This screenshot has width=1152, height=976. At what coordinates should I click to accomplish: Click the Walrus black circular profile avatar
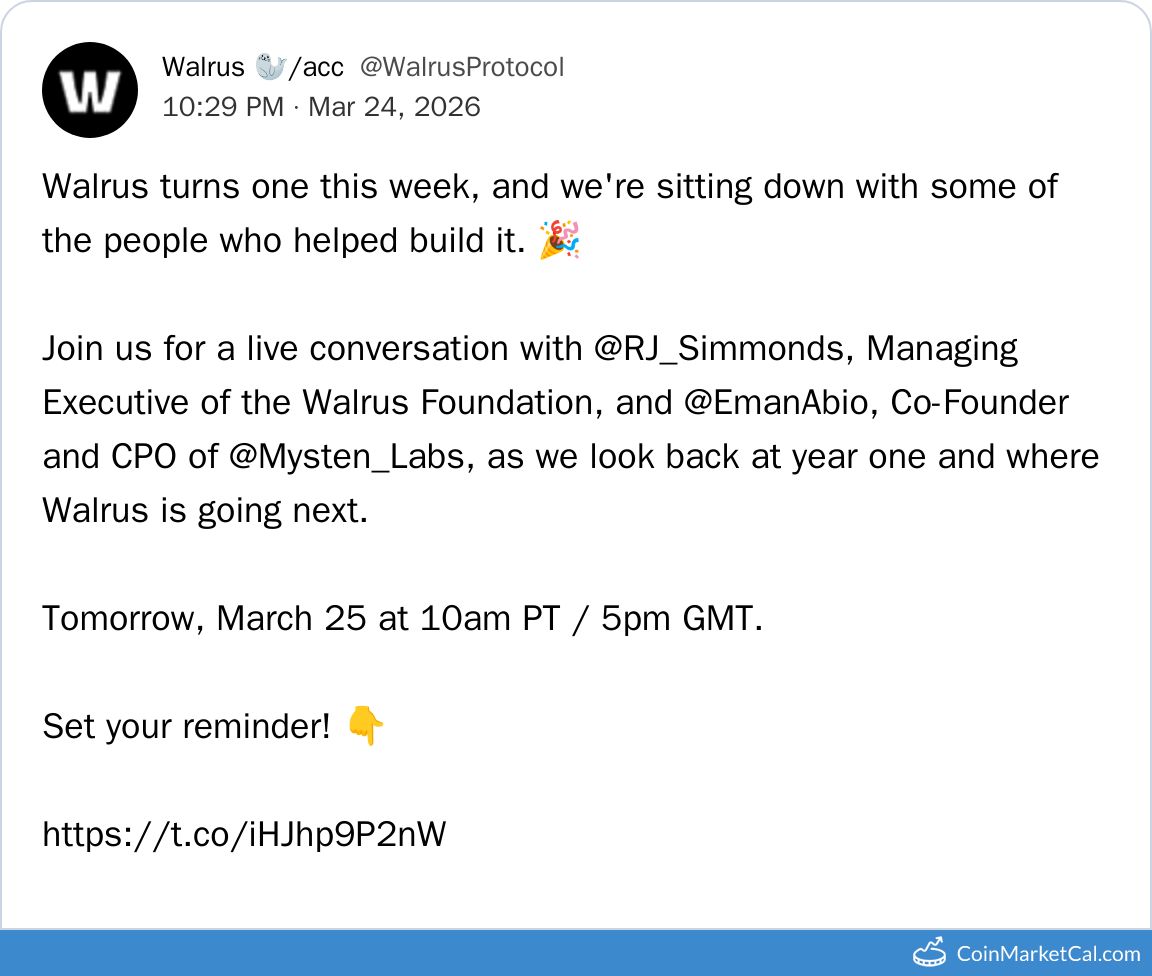(90, 90)
